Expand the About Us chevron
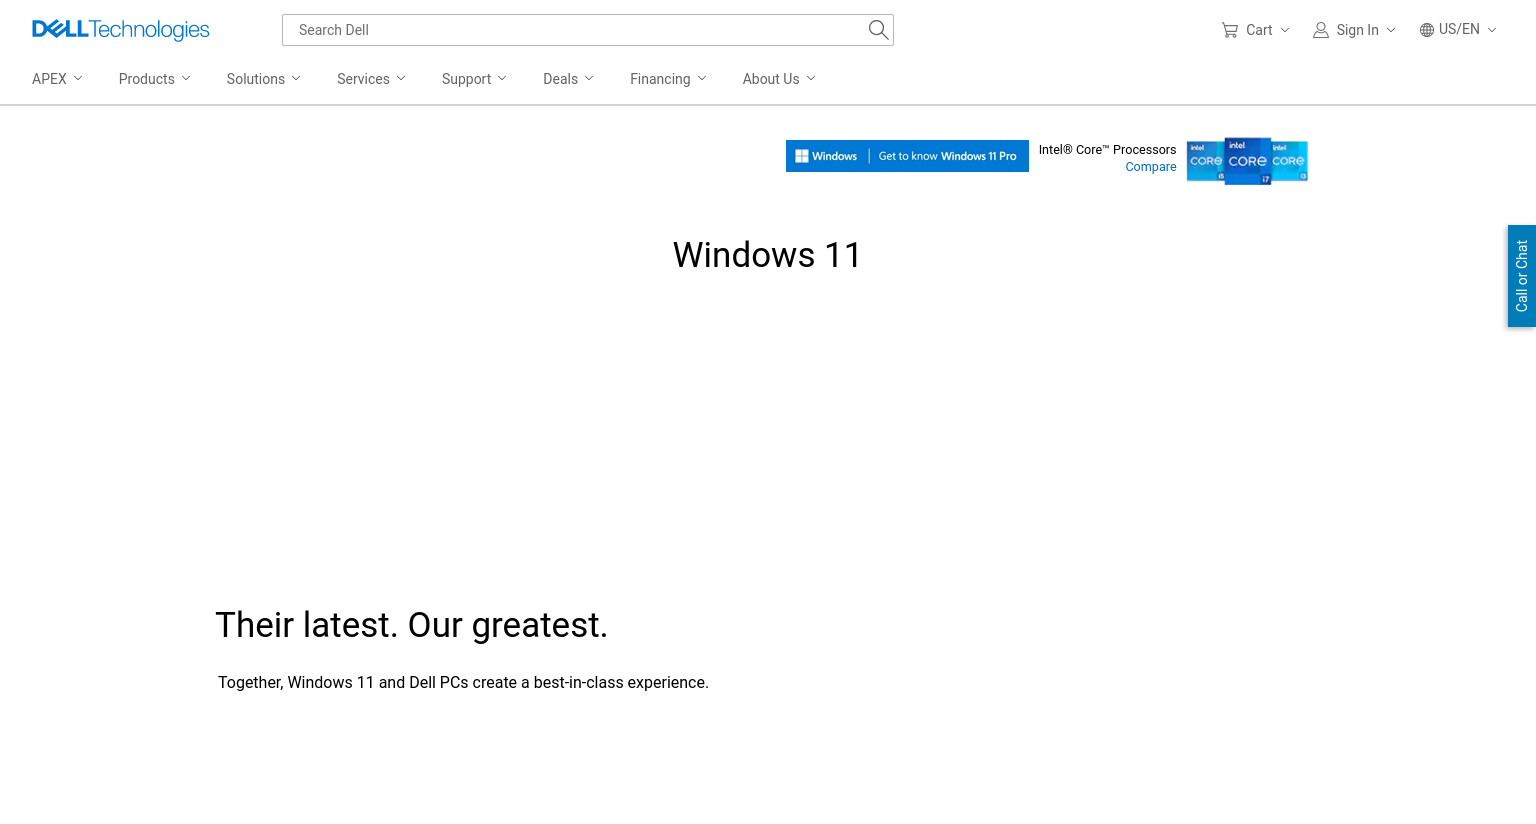 pyautogui.click(x=811, y=78)
